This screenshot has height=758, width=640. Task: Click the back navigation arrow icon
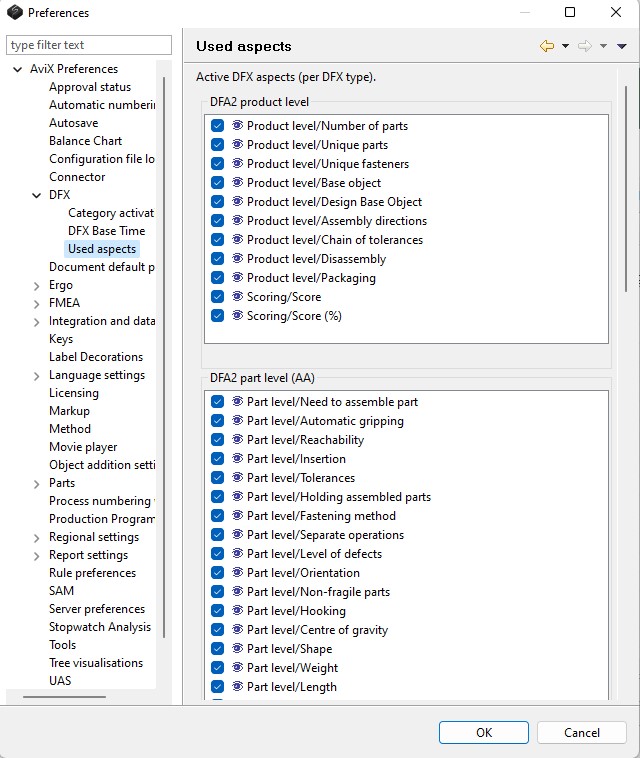click(546, 46)
